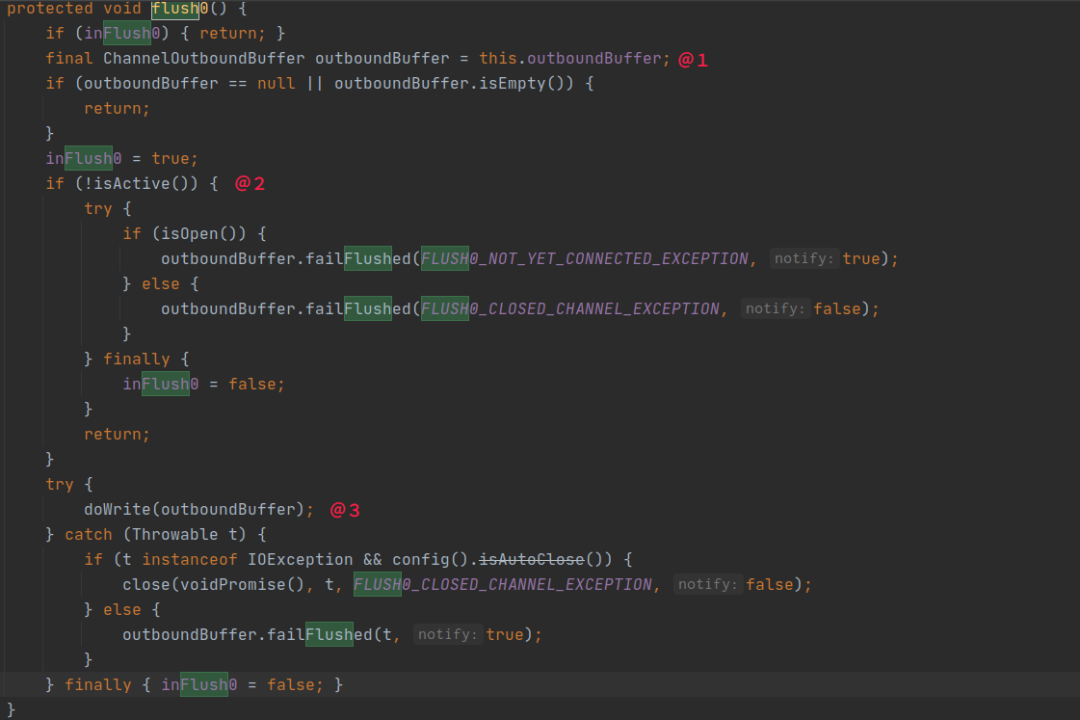Click the doWrite method call
Viewport: 1080px width, 720px height.
point(117,510)
